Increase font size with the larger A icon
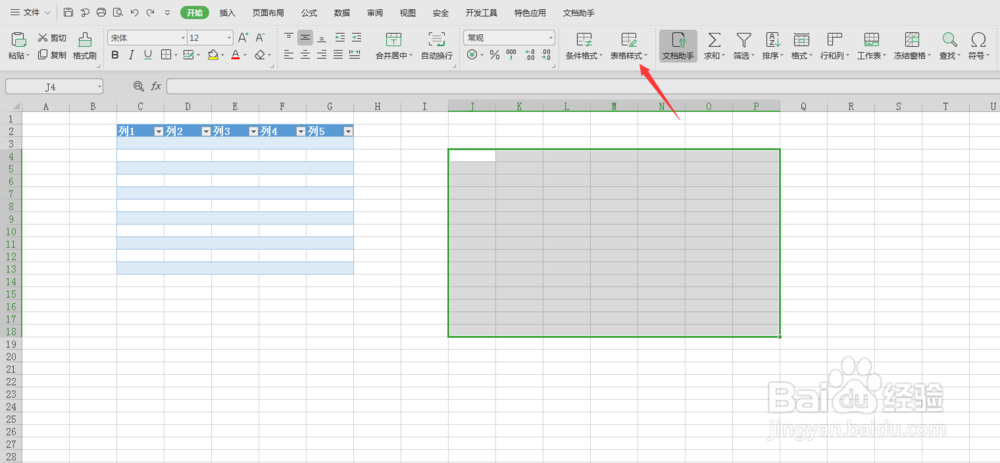The height and width of the screenshot is (463, 1000). [243, 38]
